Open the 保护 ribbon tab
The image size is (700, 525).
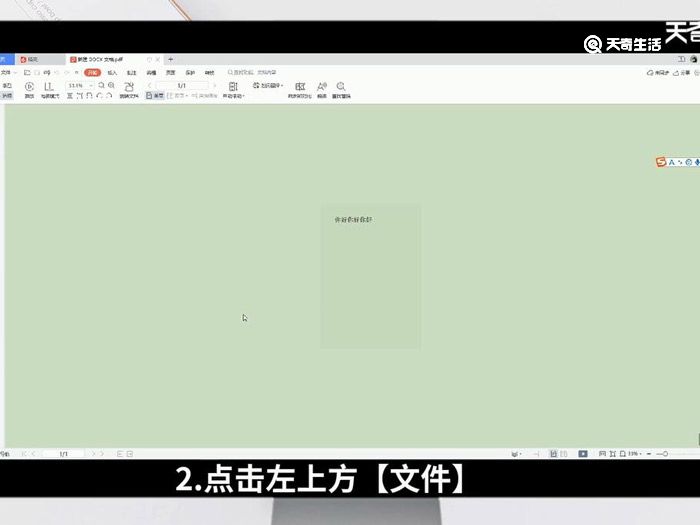[190, 72]
